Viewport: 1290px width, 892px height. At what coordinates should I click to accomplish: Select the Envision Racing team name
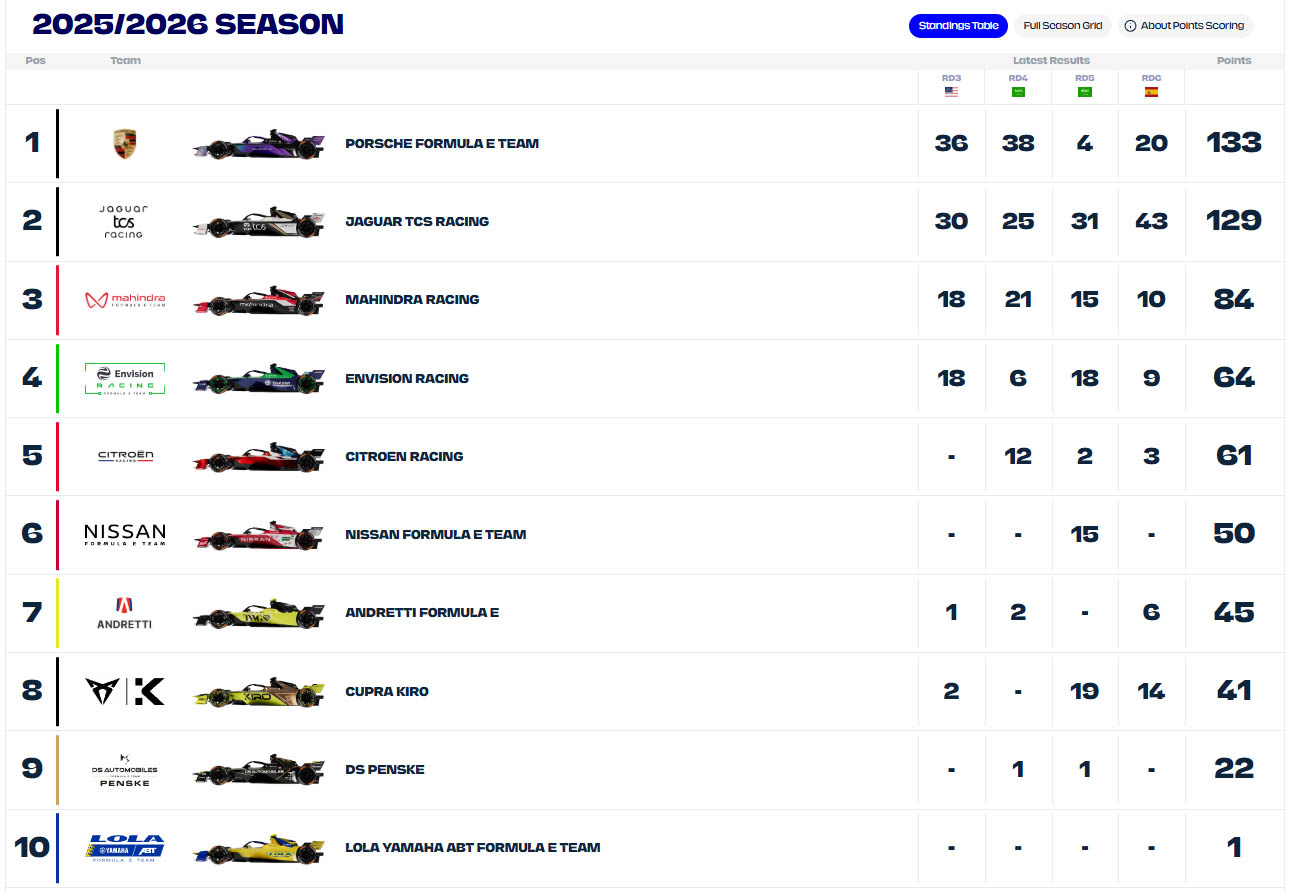click(x=407, y=378)
